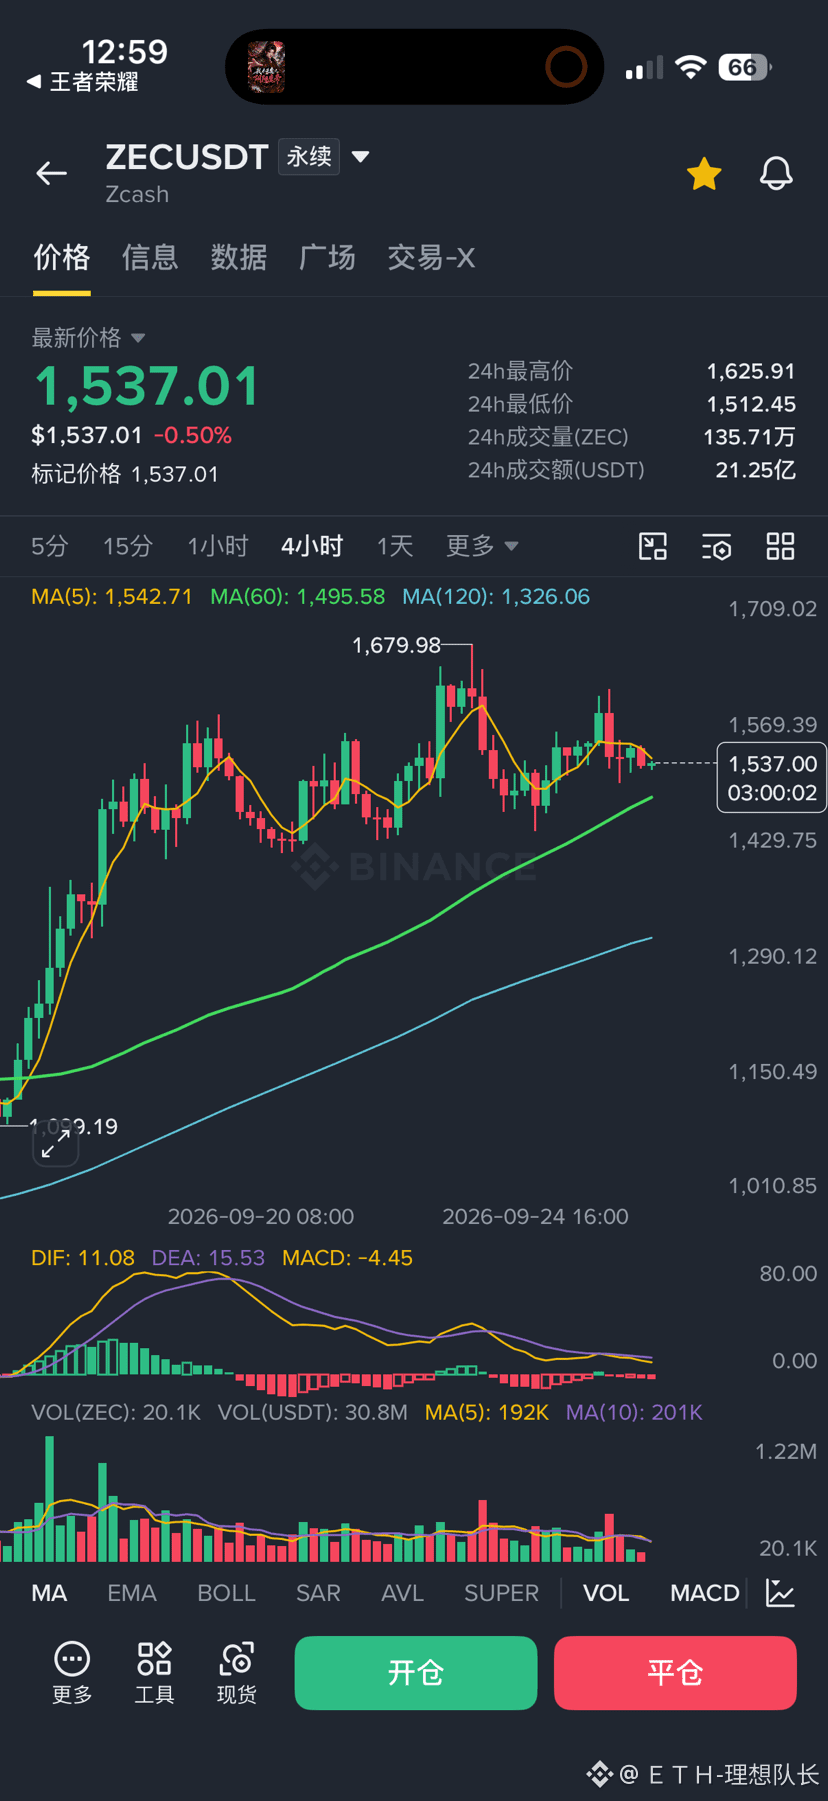Select the 15分 chart interval
This screenshot has height=1801, width=828.
point(128,546)
